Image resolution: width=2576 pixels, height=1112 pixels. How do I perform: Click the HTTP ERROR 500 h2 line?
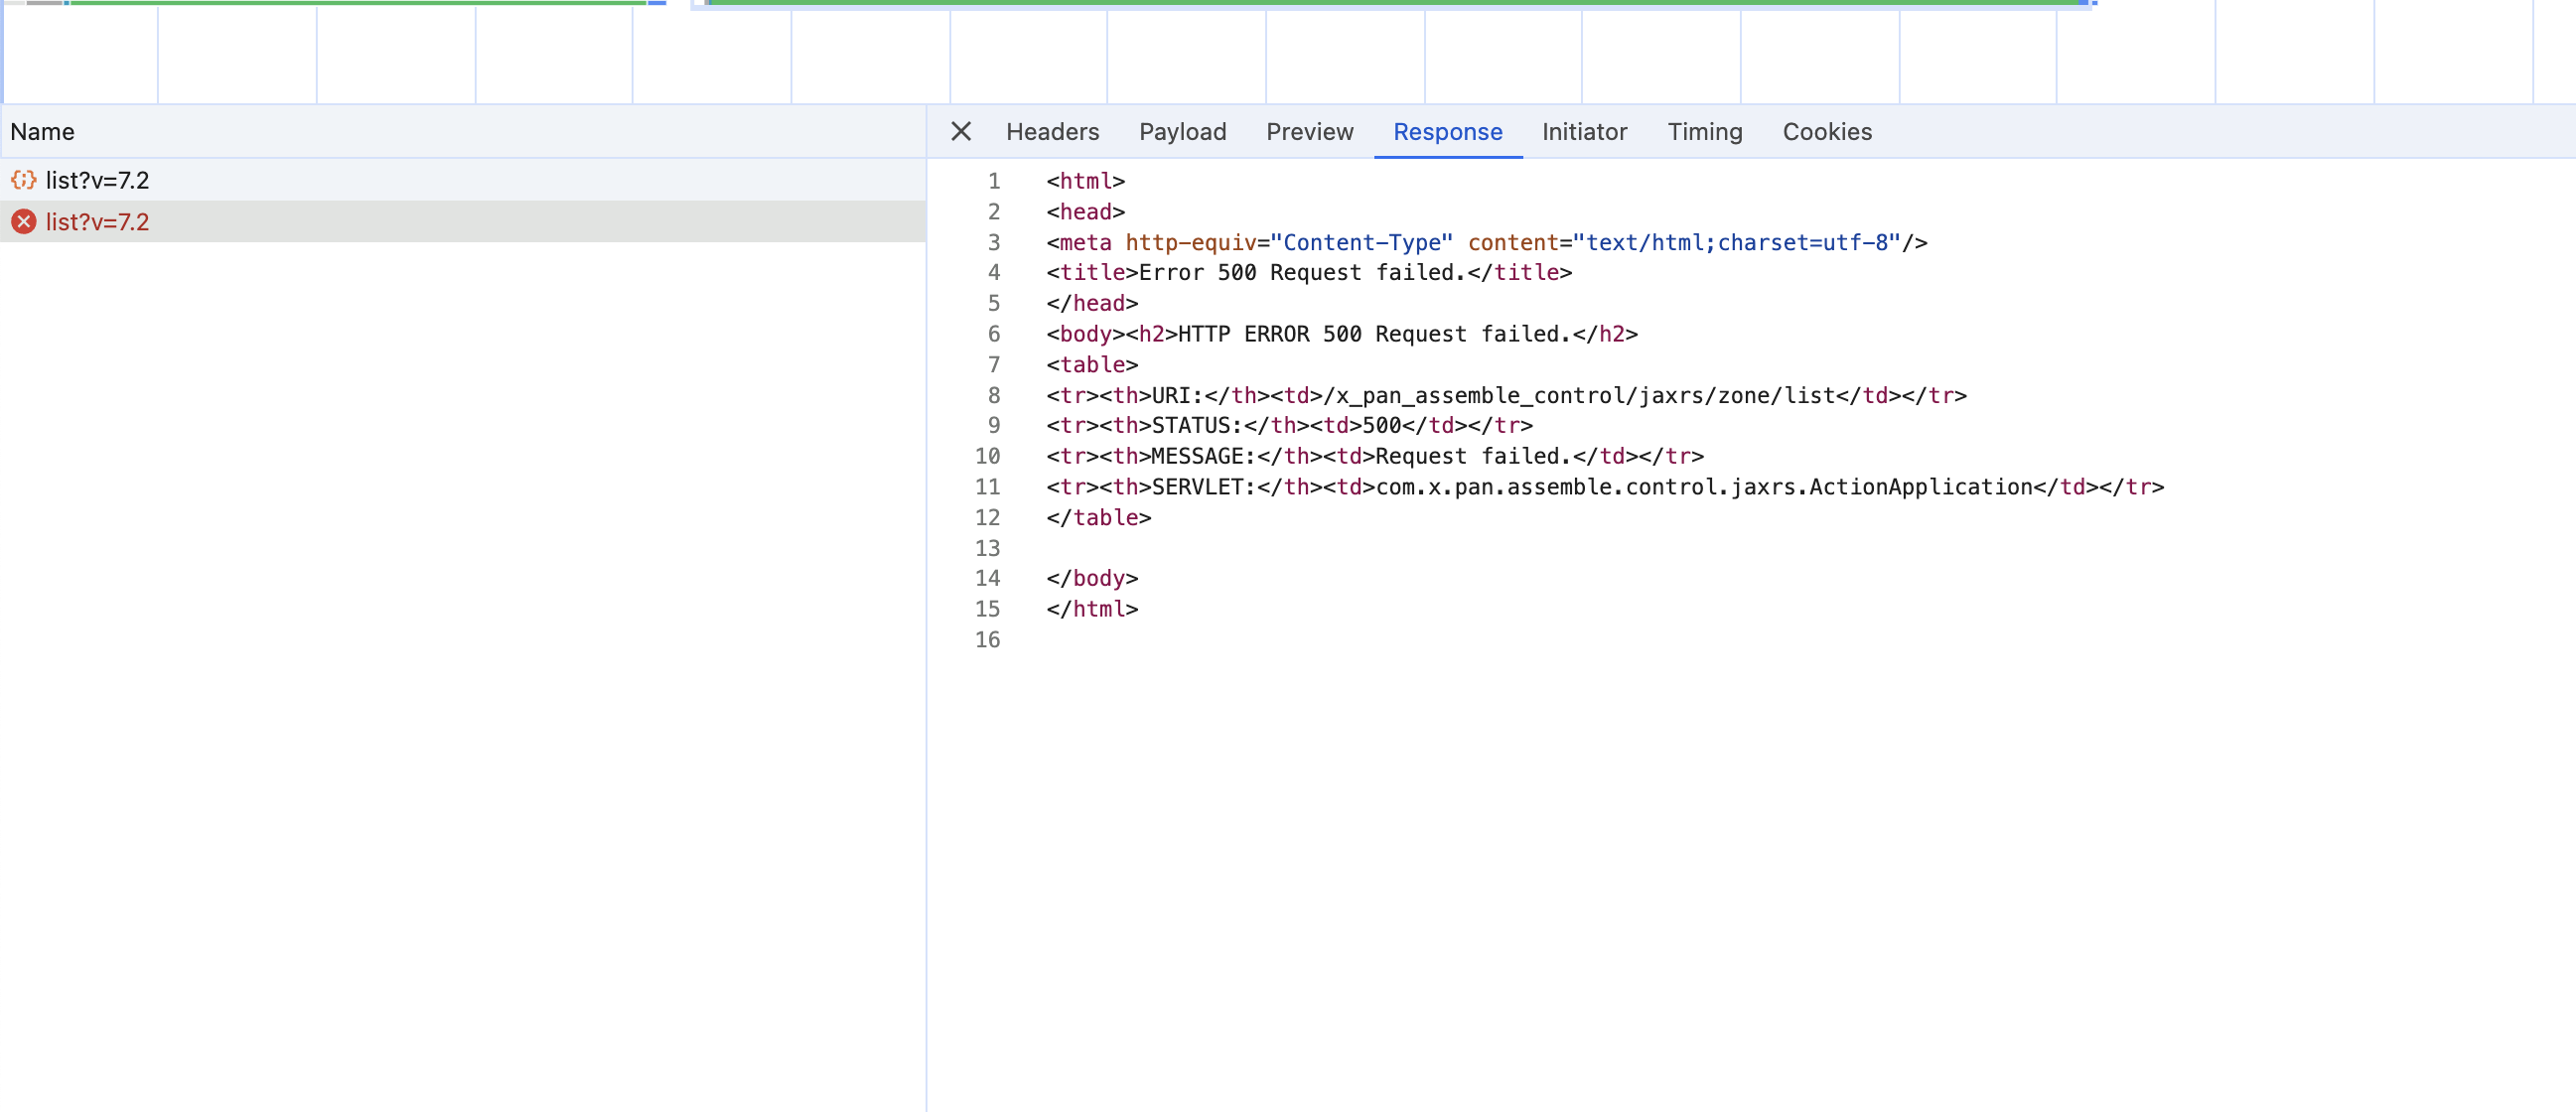click(x=1341, y=334)
